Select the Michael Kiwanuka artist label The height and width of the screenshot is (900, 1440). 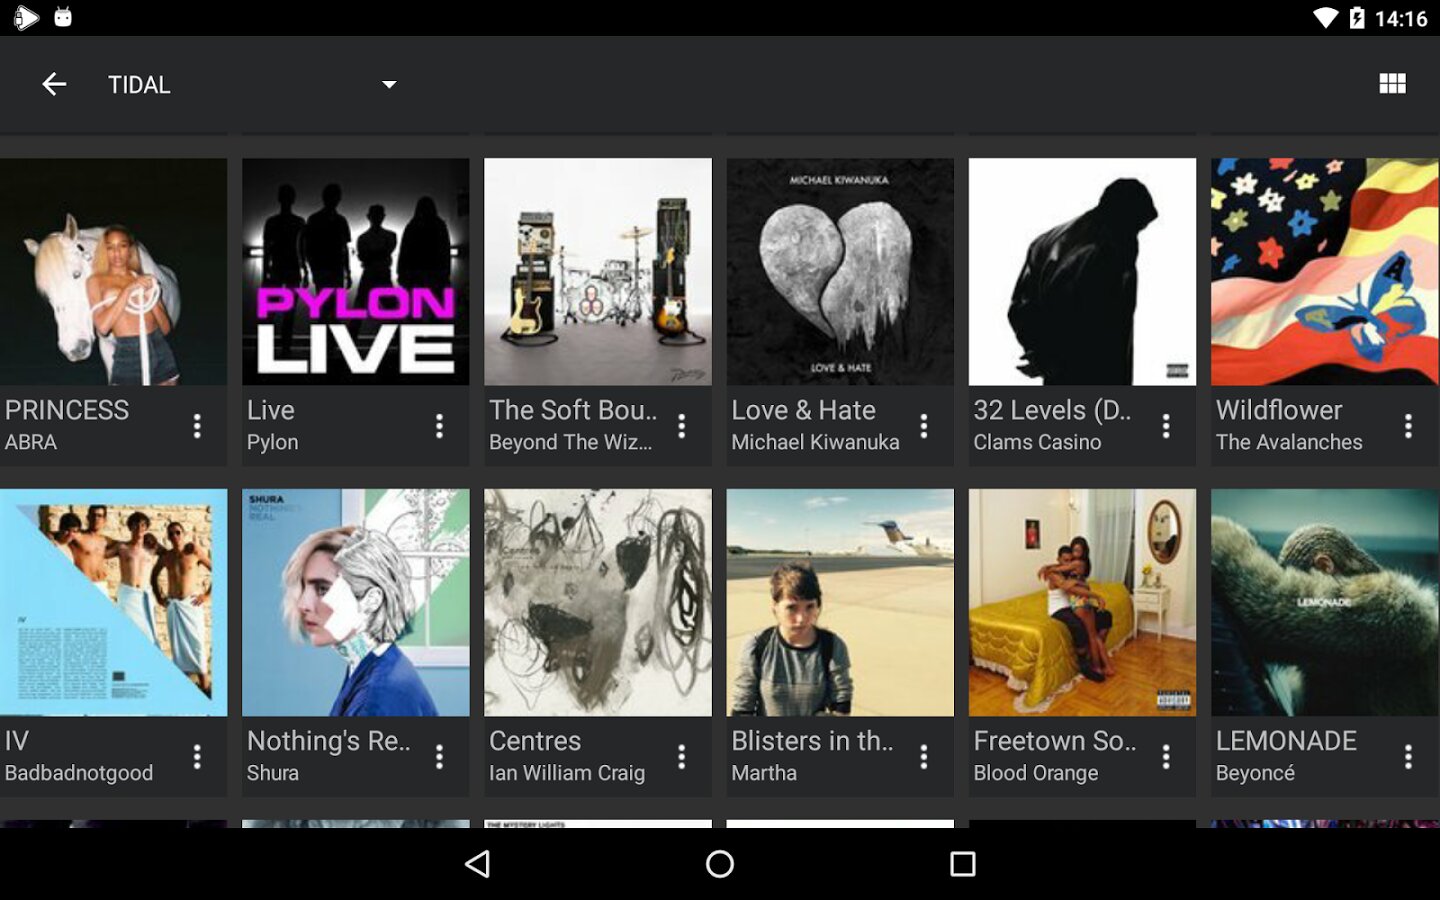coord(815,442)
